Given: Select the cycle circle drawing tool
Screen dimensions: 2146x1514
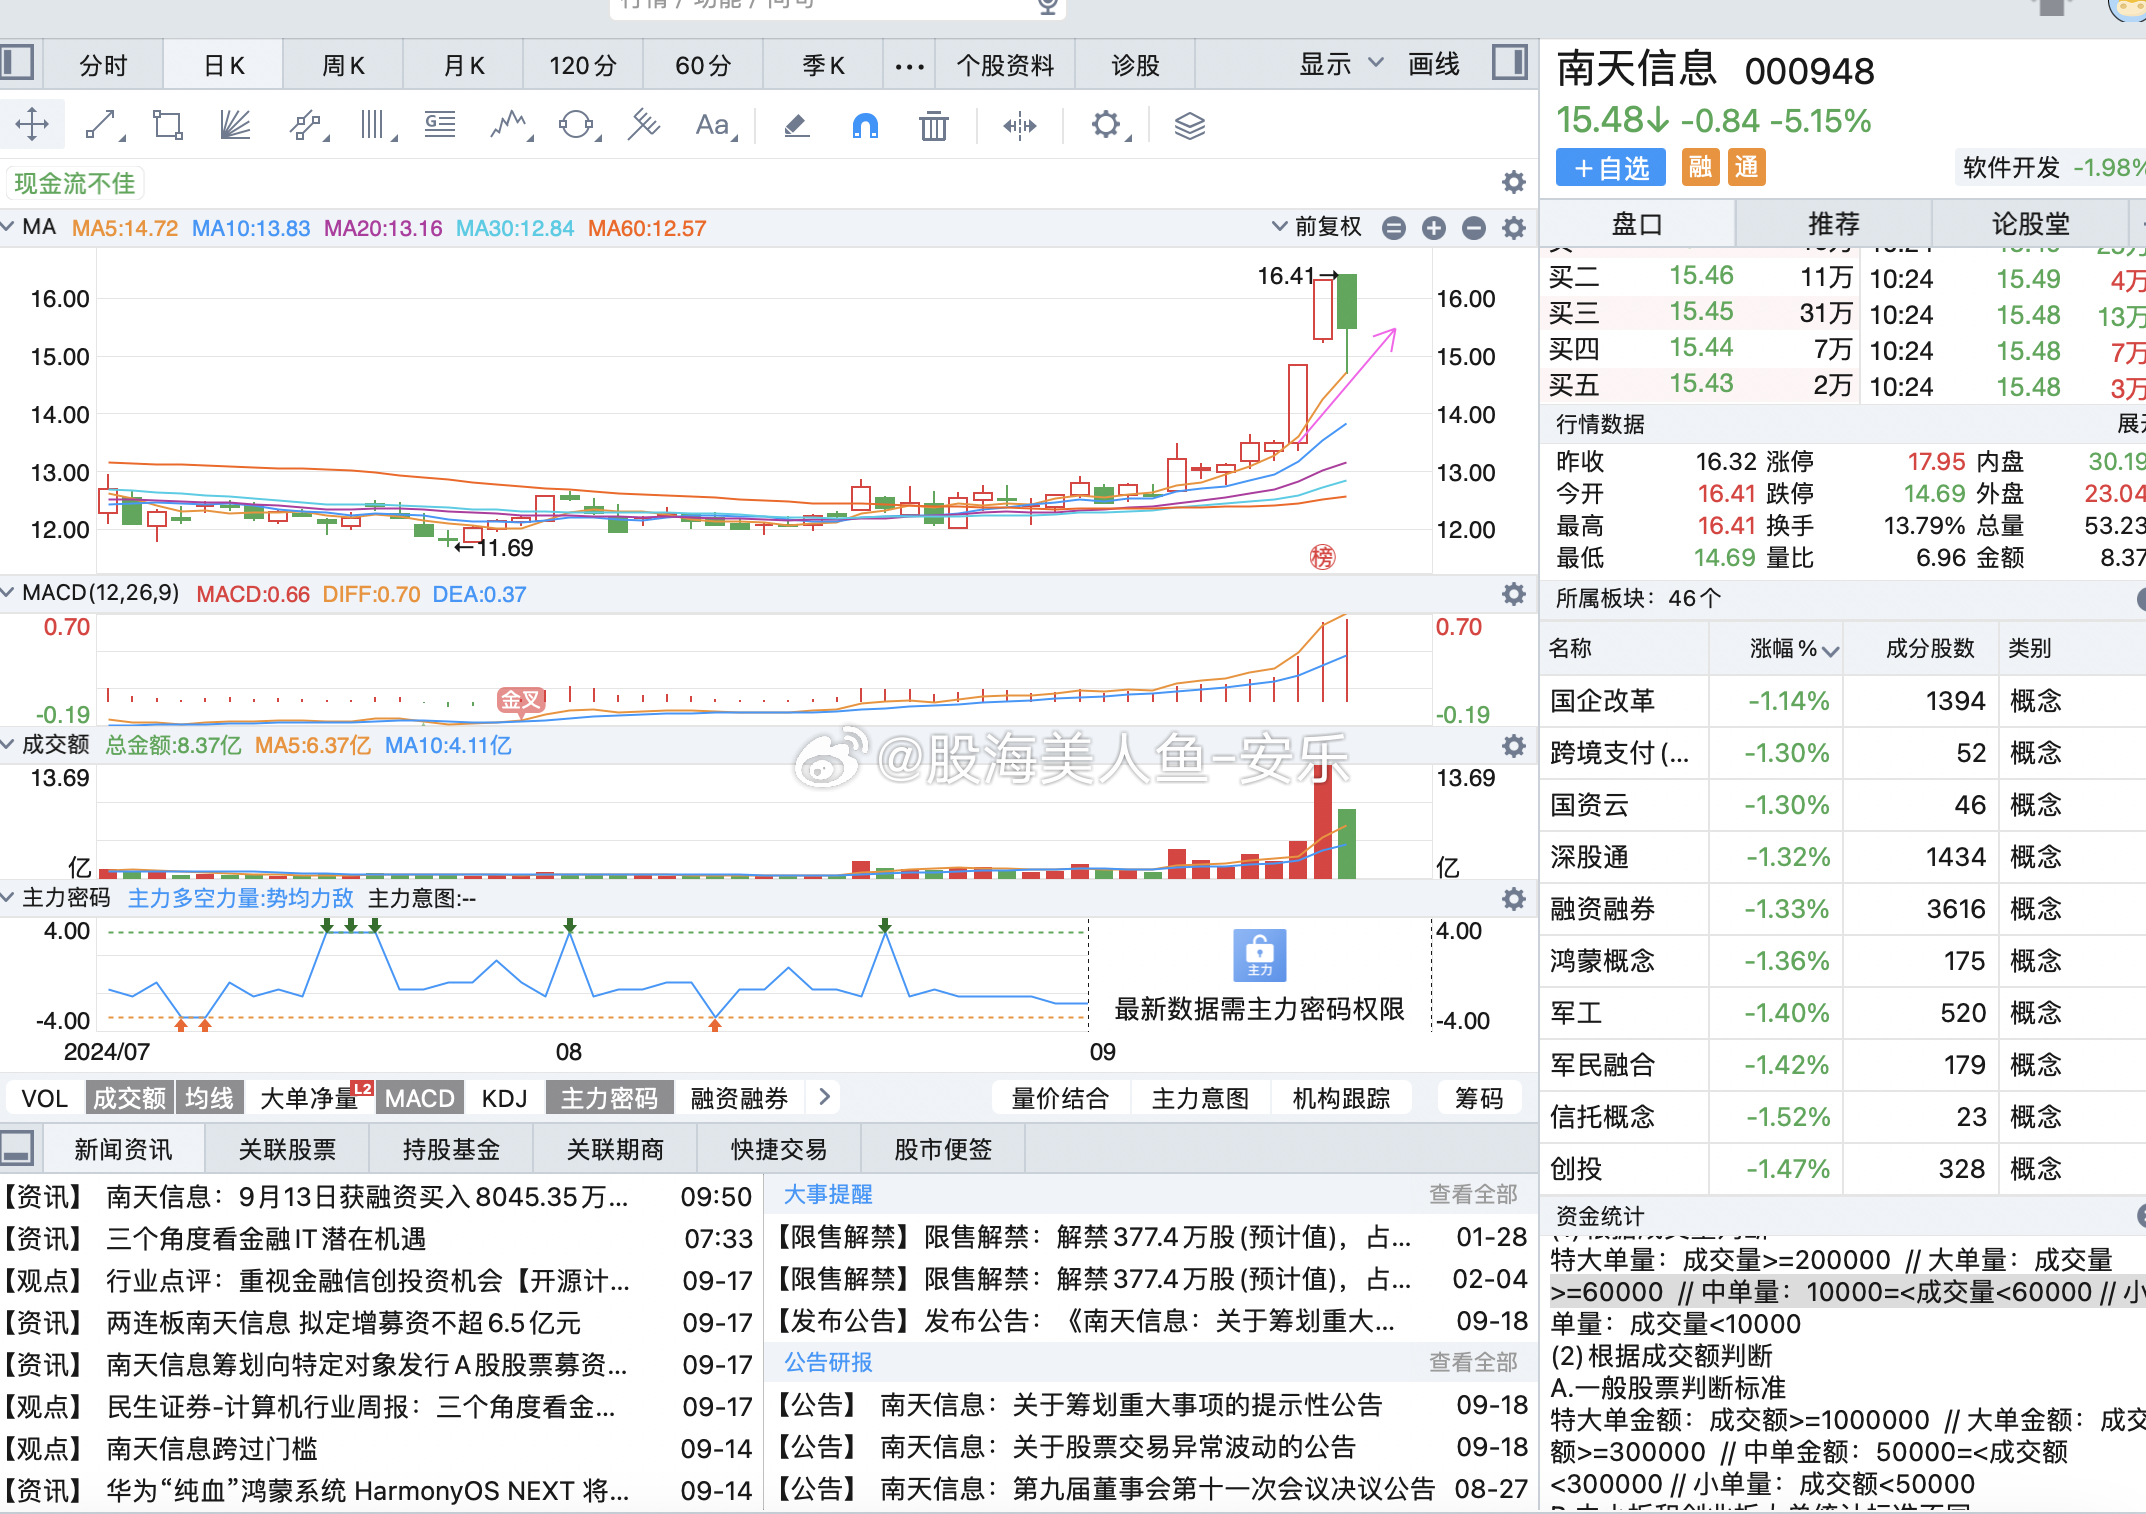Looking at the screenshot, I should (577, 125).
